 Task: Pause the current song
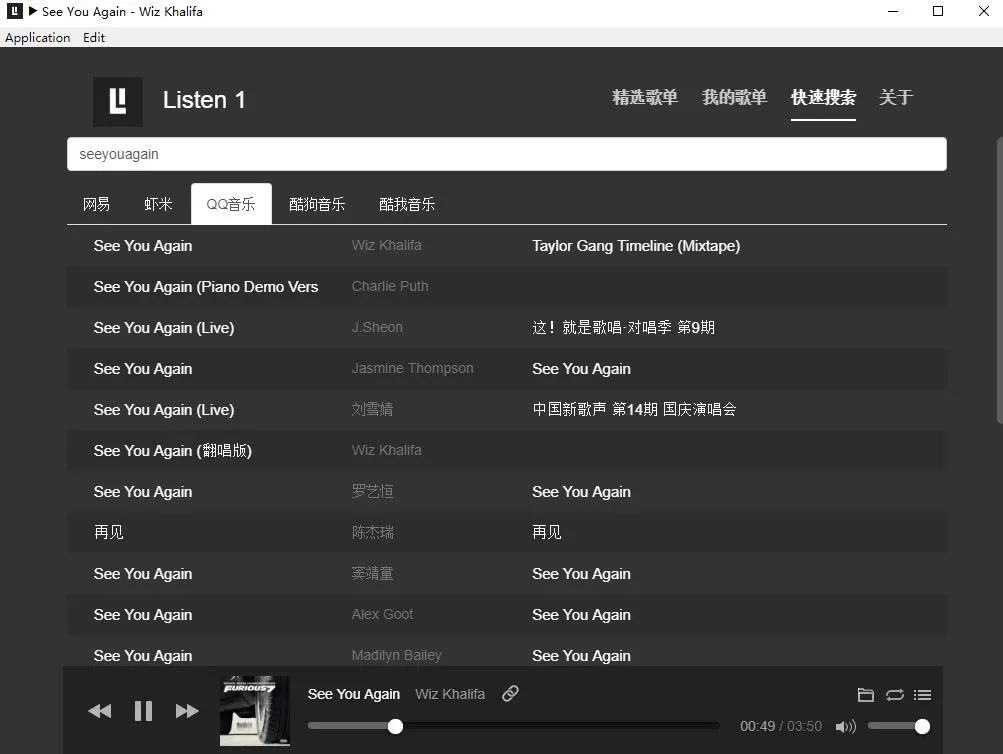point(143,711)
